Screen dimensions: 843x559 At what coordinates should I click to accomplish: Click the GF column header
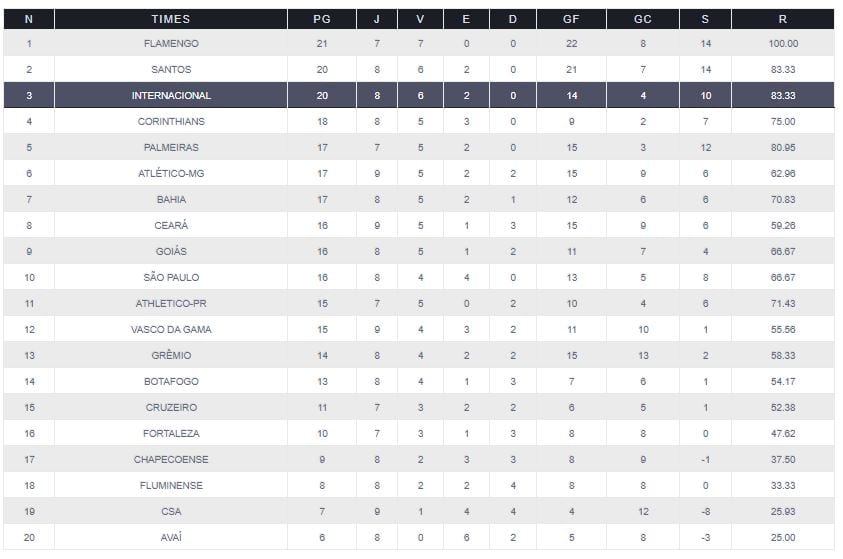tap(571, 19)
